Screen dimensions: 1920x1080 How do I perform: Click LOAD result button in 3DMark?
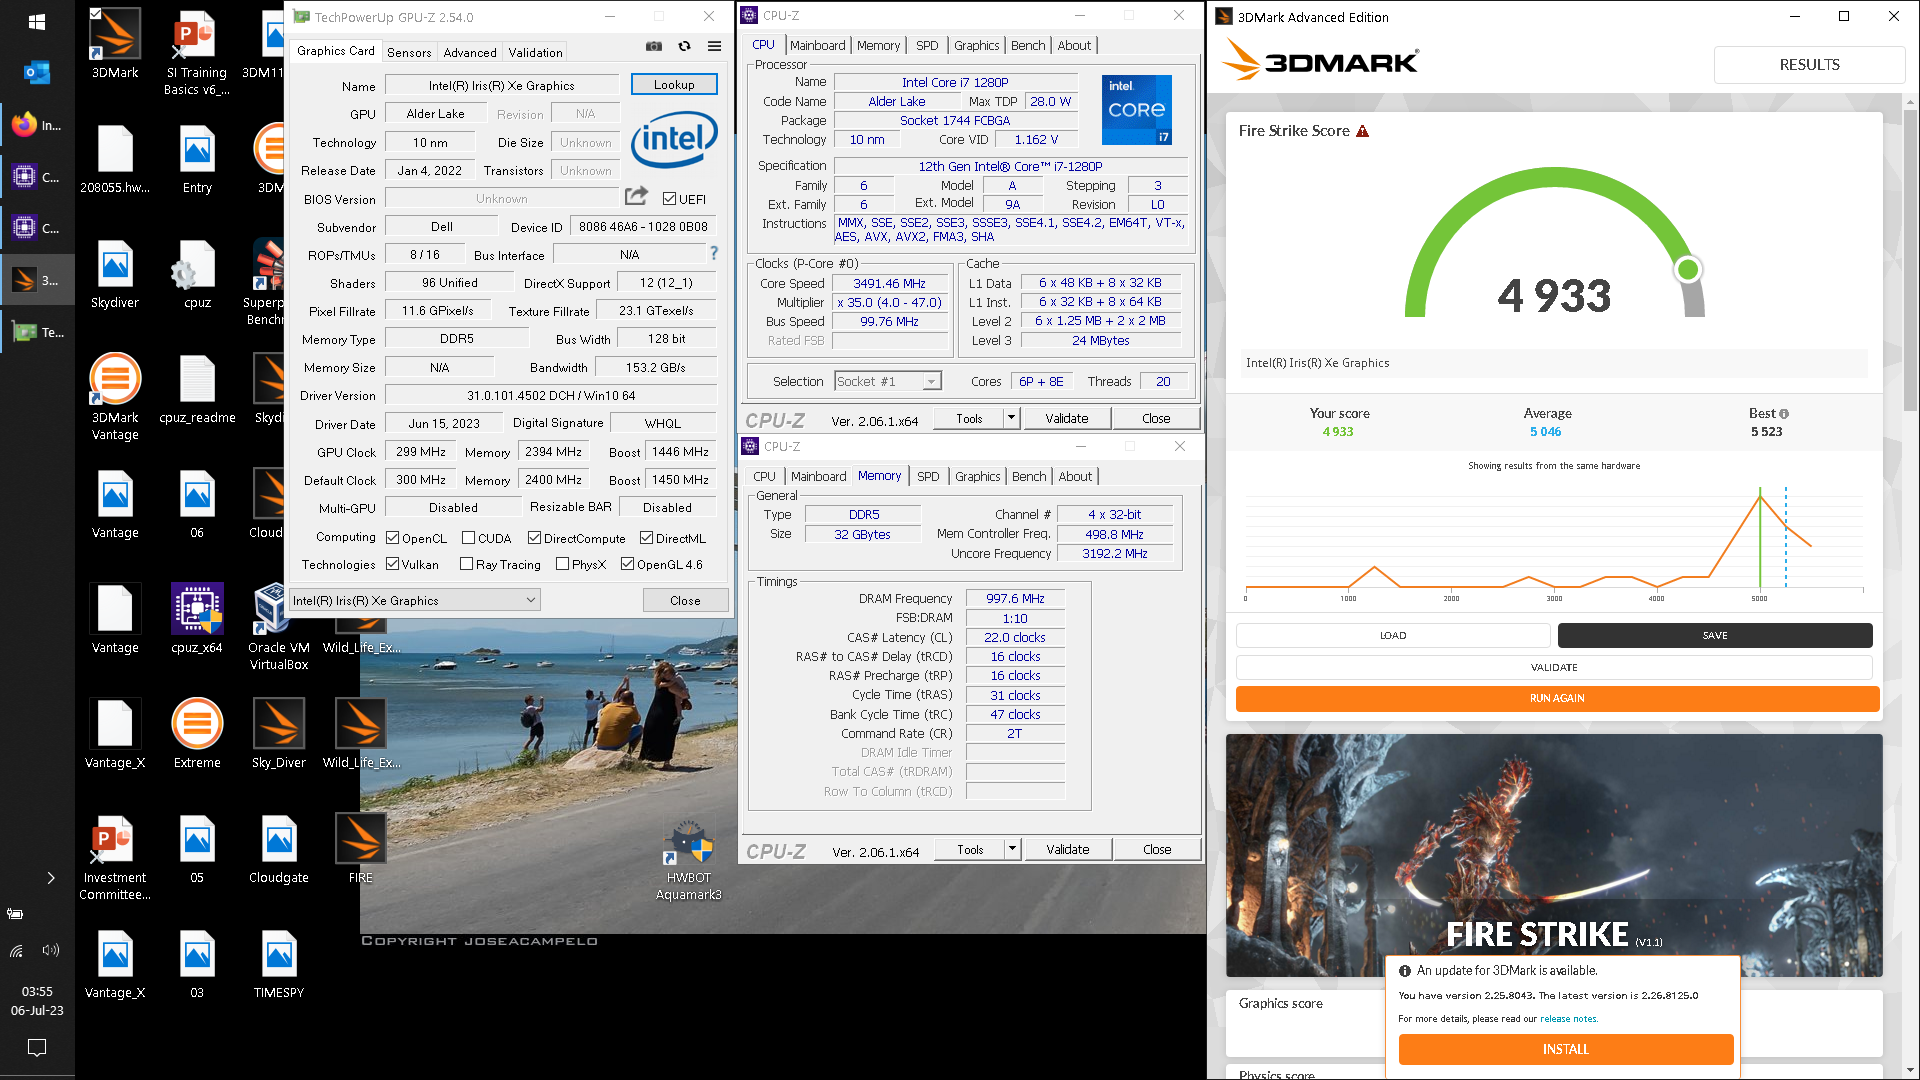tap(1393, 635)
